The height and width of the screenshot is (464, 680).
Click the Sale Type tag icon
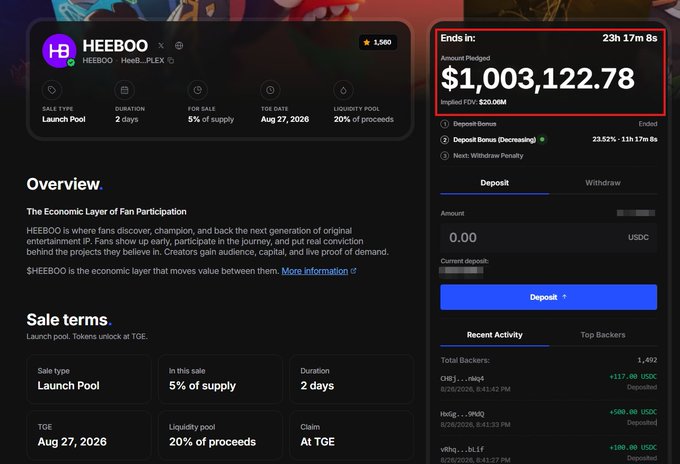[52, 90]
